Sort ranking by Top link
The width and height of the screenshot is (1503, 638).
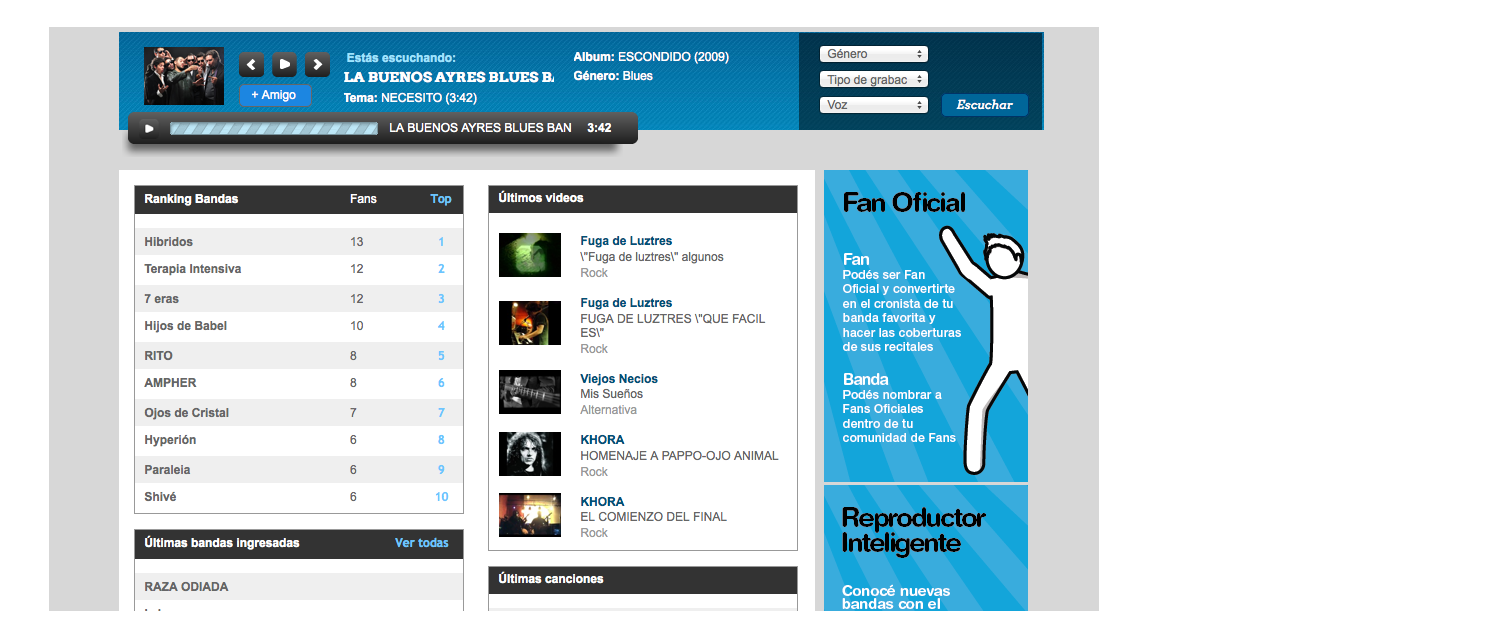click(441, 199)
